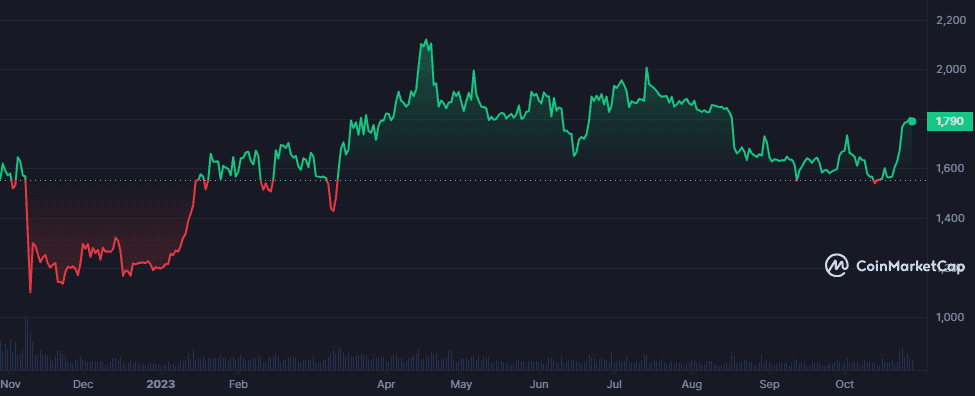Viewport: 975px width, 396px height.
Task: Click the green end-of-line price dot
Action: pyautogui.click(x=912, y=121)
